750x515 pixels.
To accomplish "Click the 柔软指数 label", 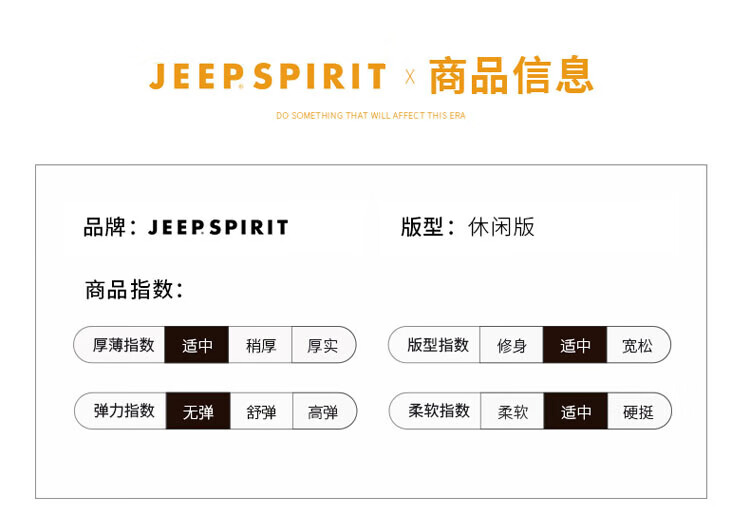I will coord(438,410).
